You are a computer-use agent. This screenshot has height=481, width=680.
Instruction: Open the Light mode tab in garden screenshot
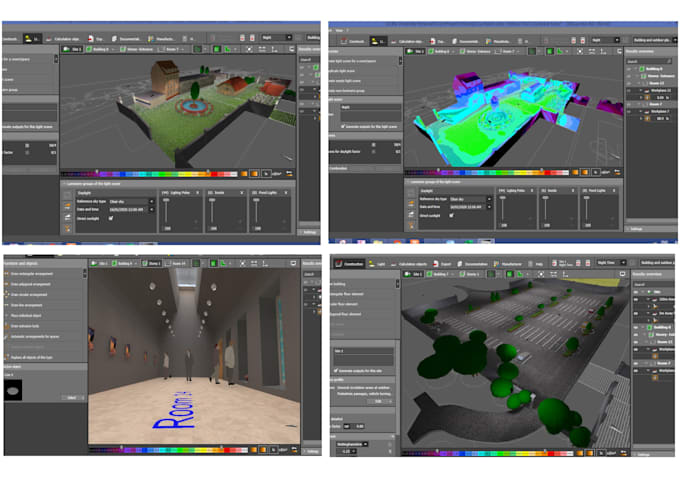click(31, 39)
